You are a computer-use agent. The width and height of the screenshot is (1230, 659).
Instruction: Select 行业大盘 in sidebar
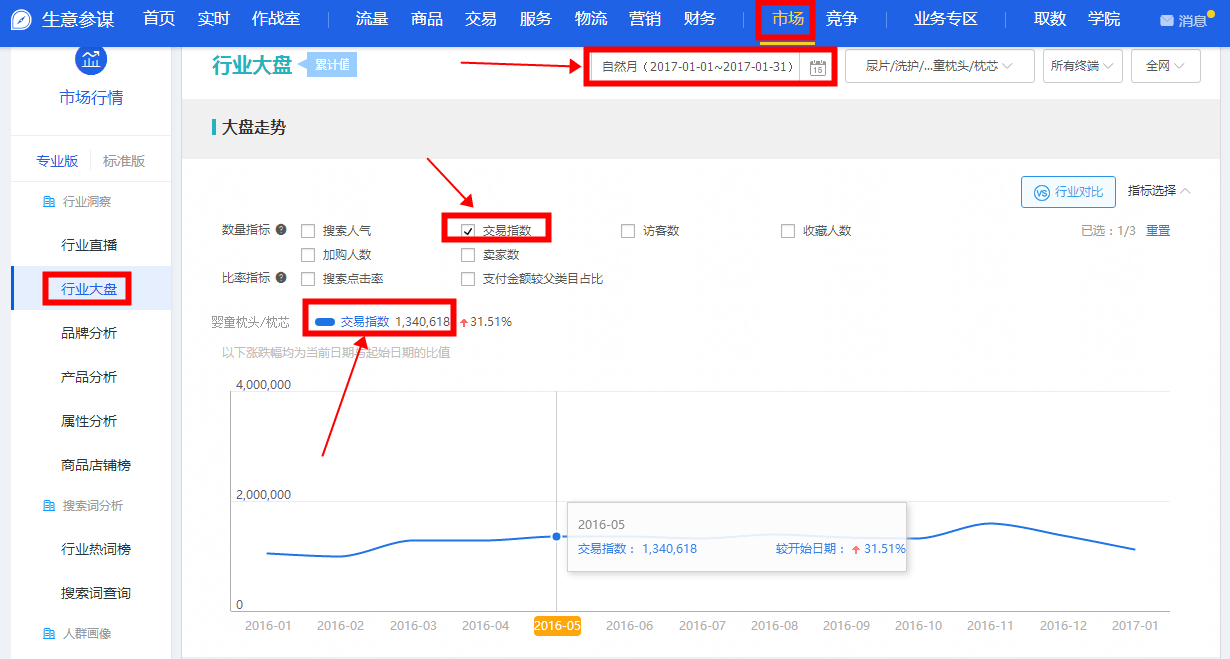coord(89,289)
